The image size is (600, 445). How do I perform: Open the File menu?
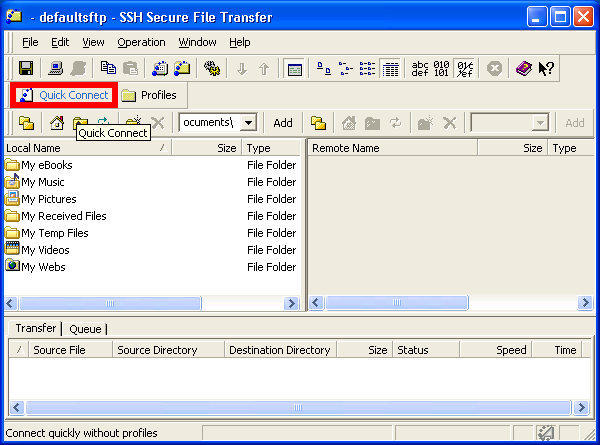[30, 42]
